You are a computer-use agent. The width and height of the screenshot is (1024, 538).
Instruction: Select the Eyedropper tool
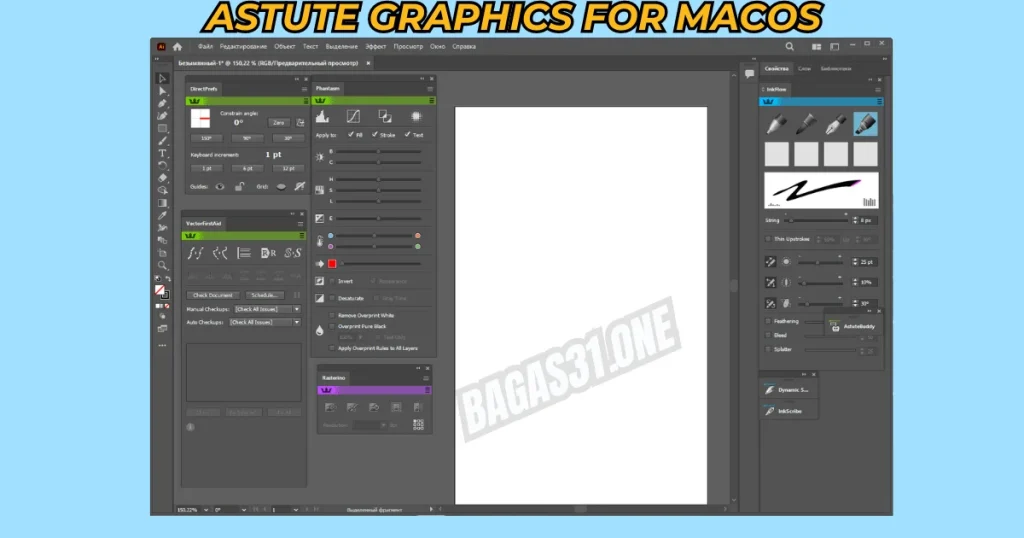tap(163, 215)
